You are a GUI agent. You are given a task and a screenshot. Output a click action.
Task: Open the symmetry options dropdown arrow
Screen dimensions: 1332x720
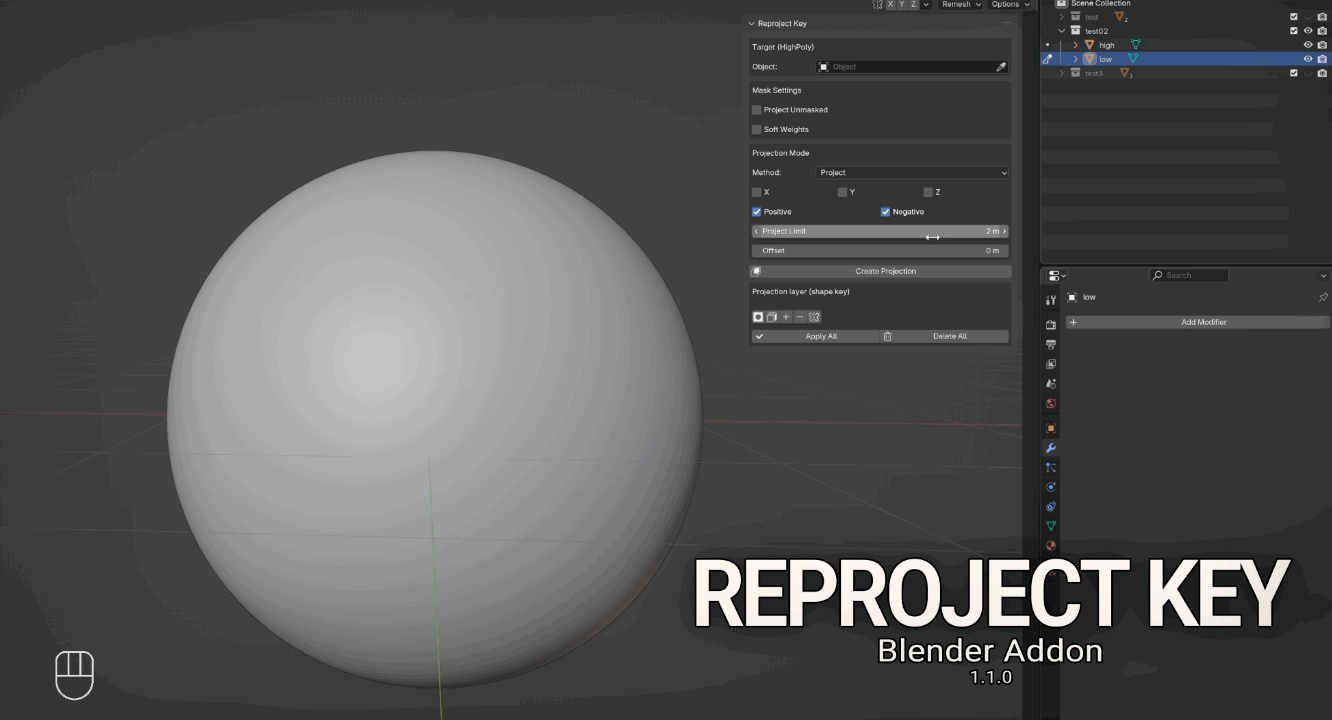[926, 5]
